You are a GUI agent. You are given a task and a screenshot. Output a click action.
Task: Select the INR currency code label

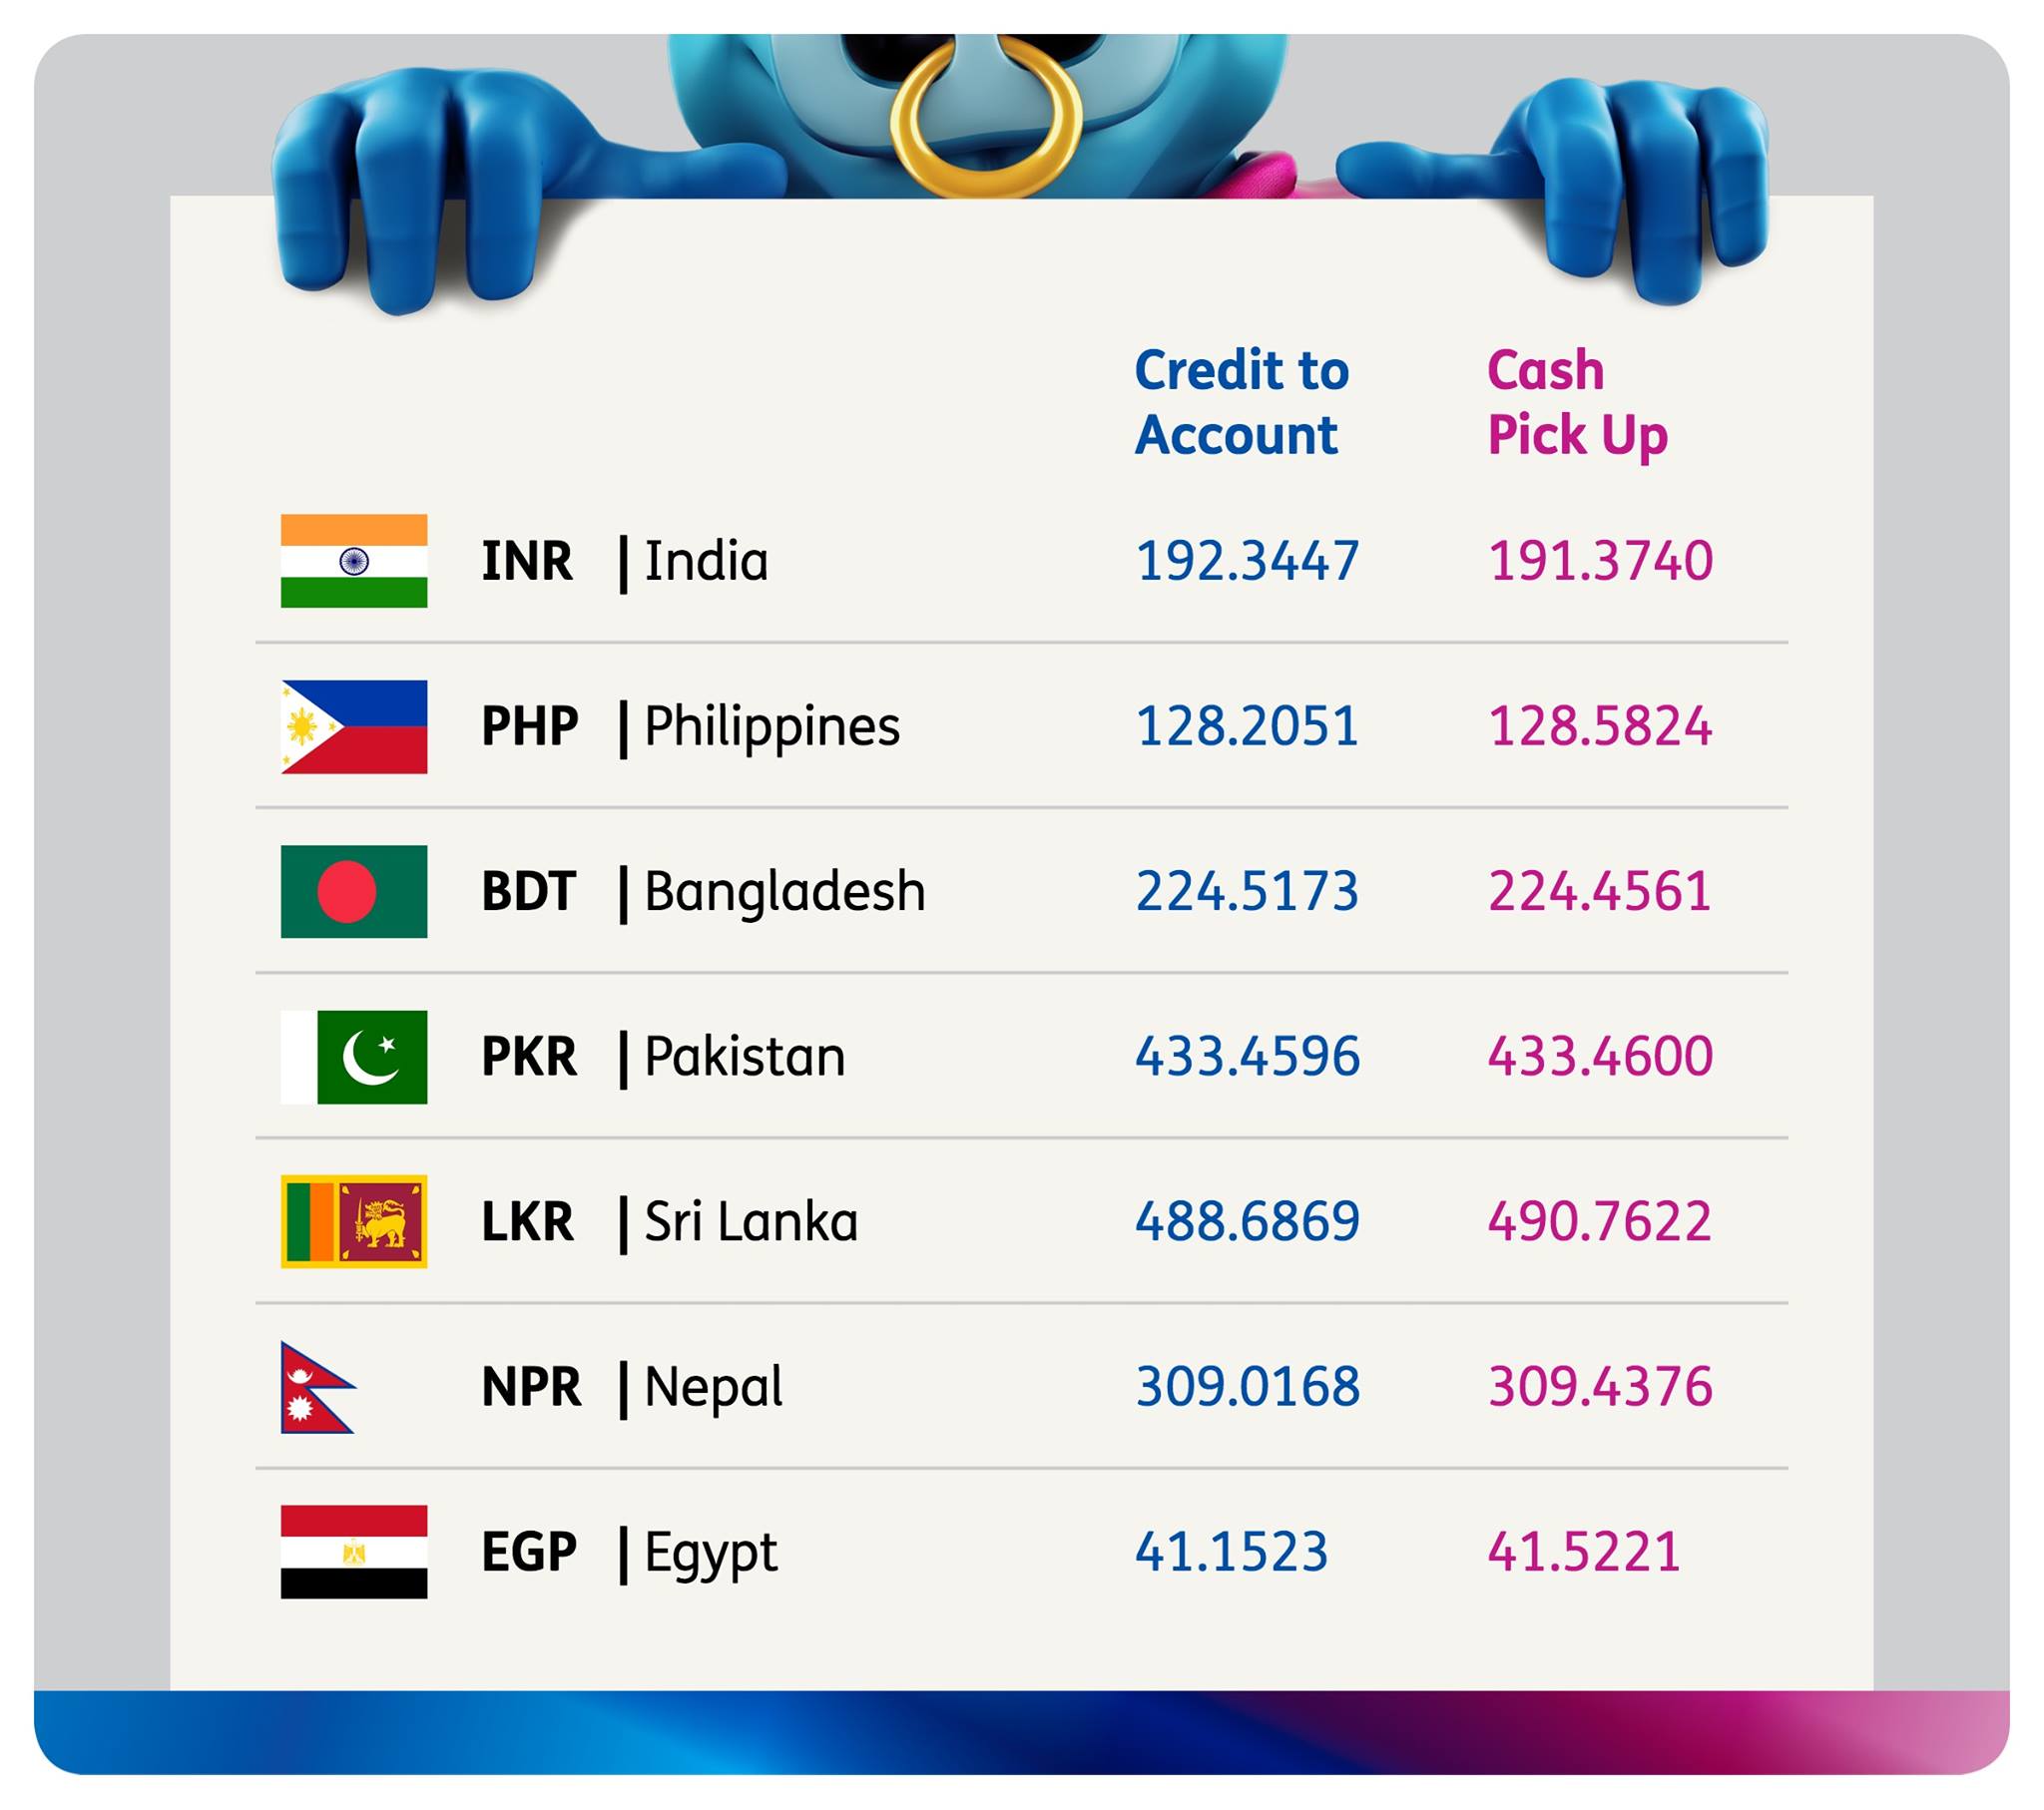tap(527, 561)
